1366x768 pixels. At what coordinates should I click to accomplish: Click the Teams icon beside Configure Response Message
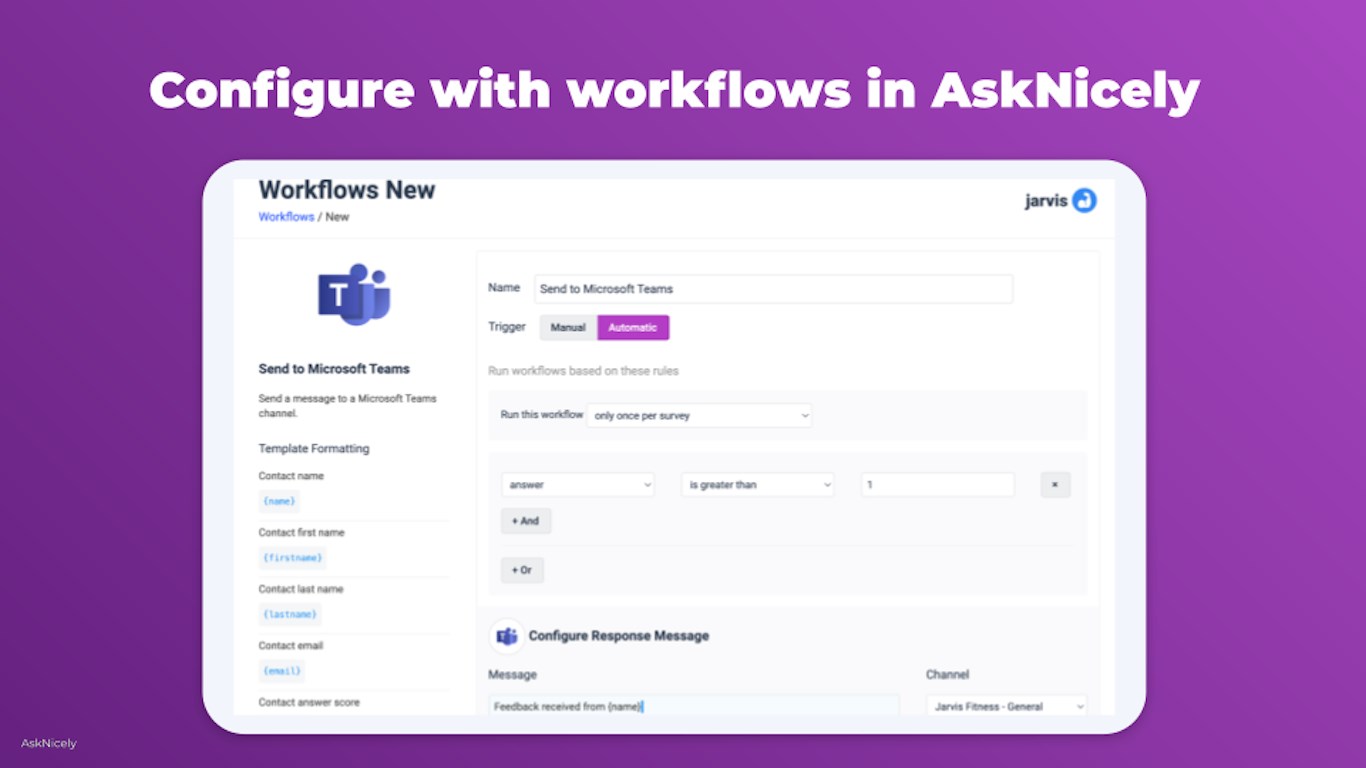coord(507,636)
